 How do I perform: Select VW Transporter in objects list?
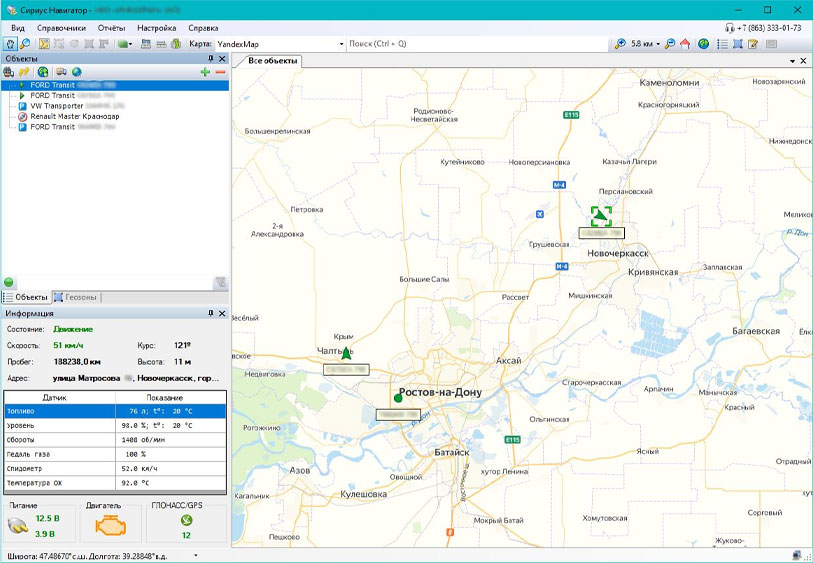(x=57, y=105)
